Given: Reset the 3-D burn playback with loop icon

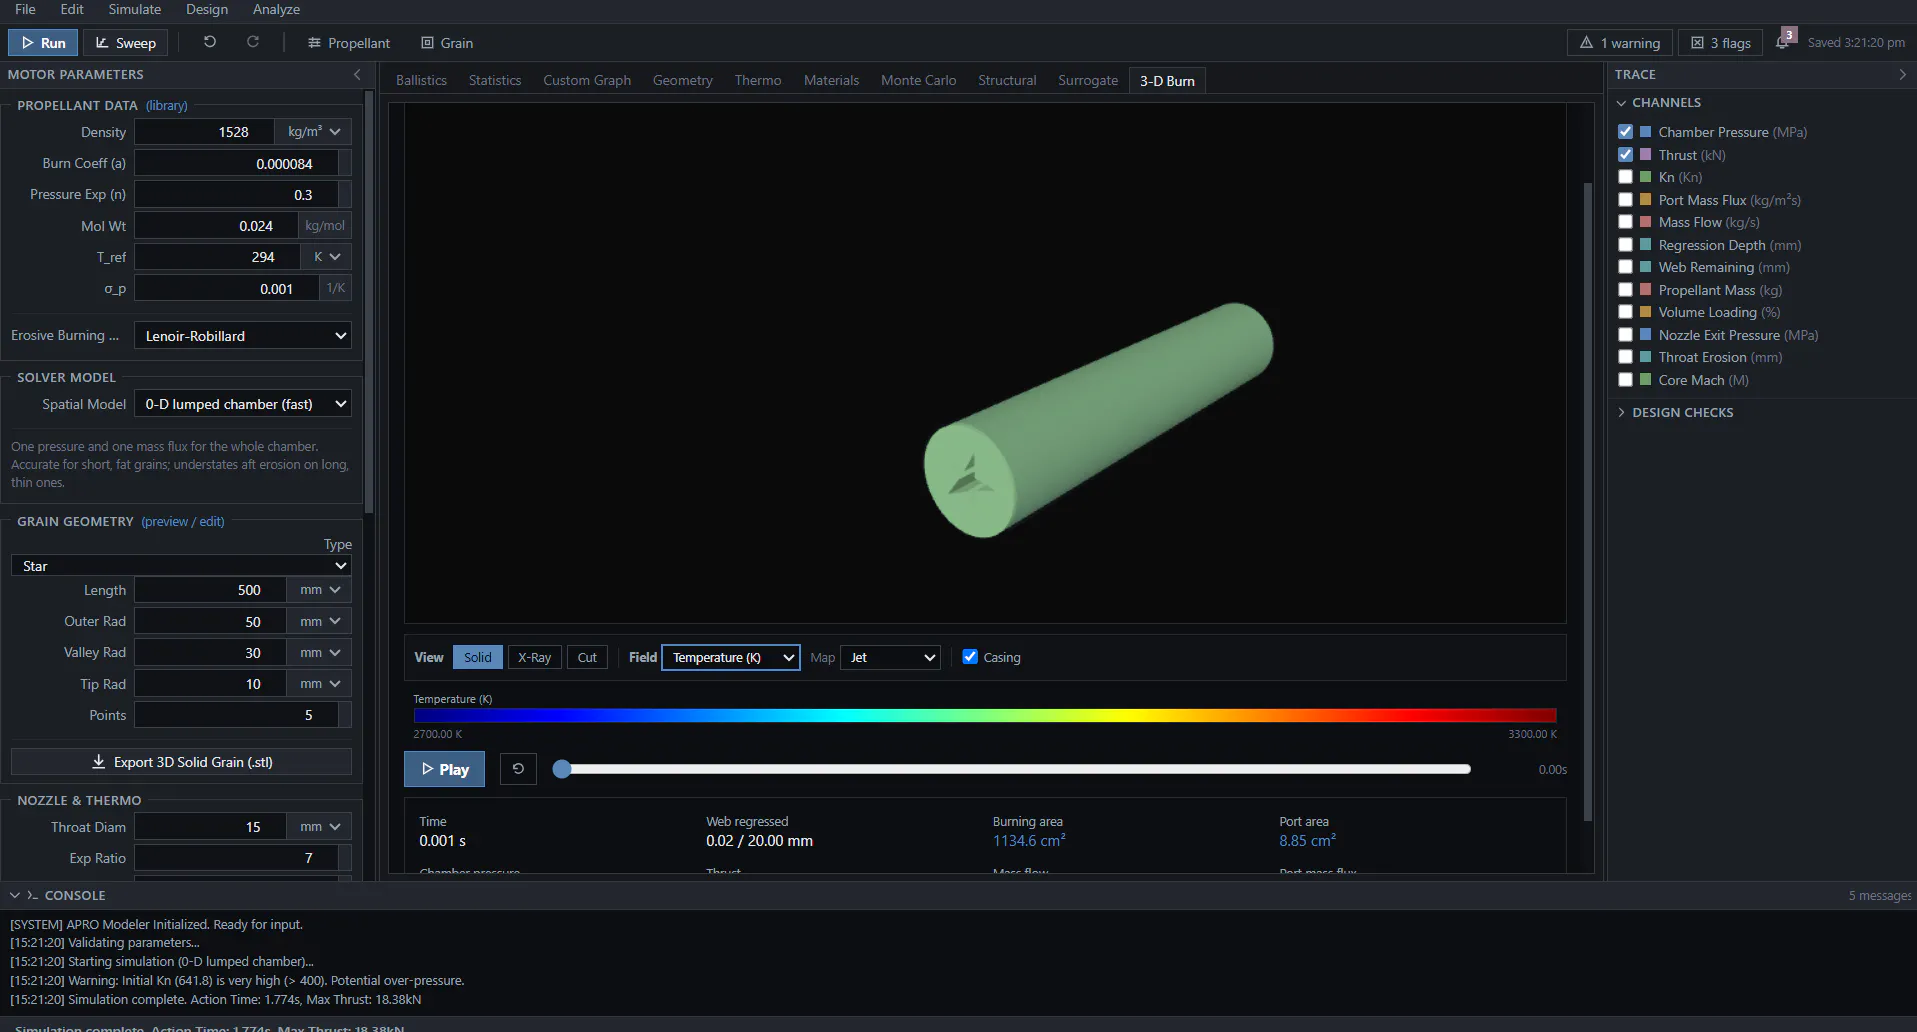Looking at the screenshot, I should (518, 769).
